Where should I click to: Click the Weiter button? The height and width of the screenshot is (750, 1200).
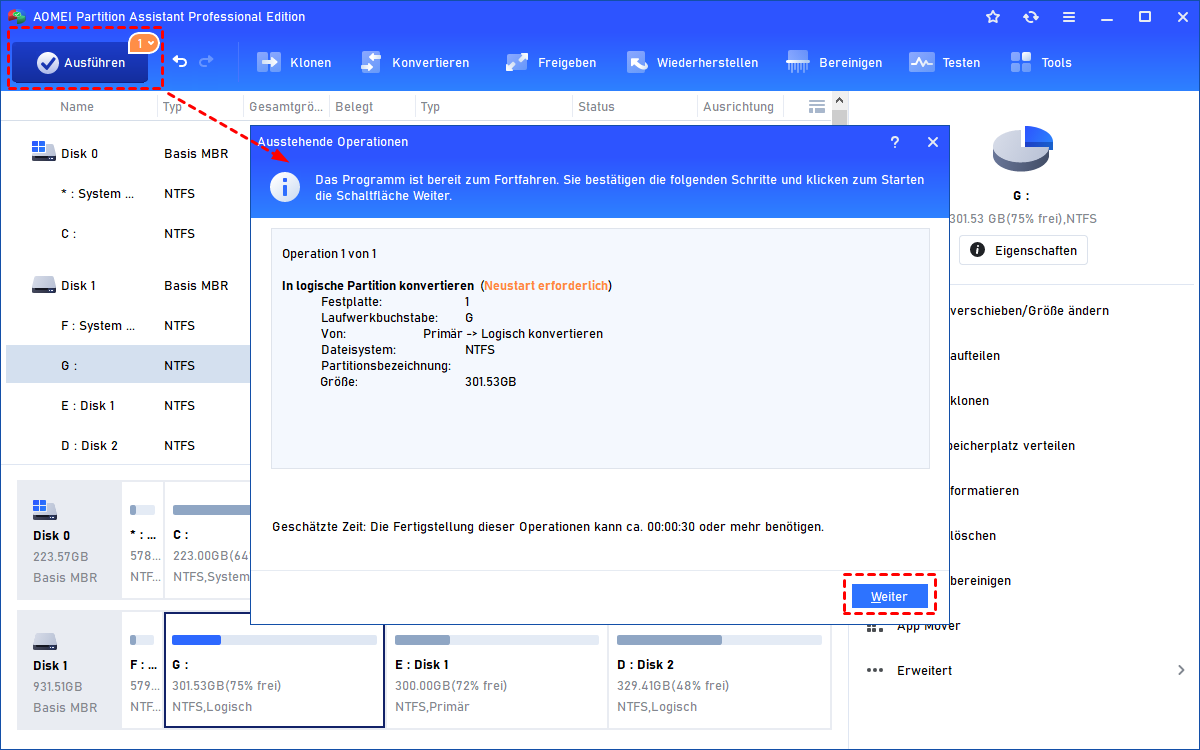[x=889, y=596]
